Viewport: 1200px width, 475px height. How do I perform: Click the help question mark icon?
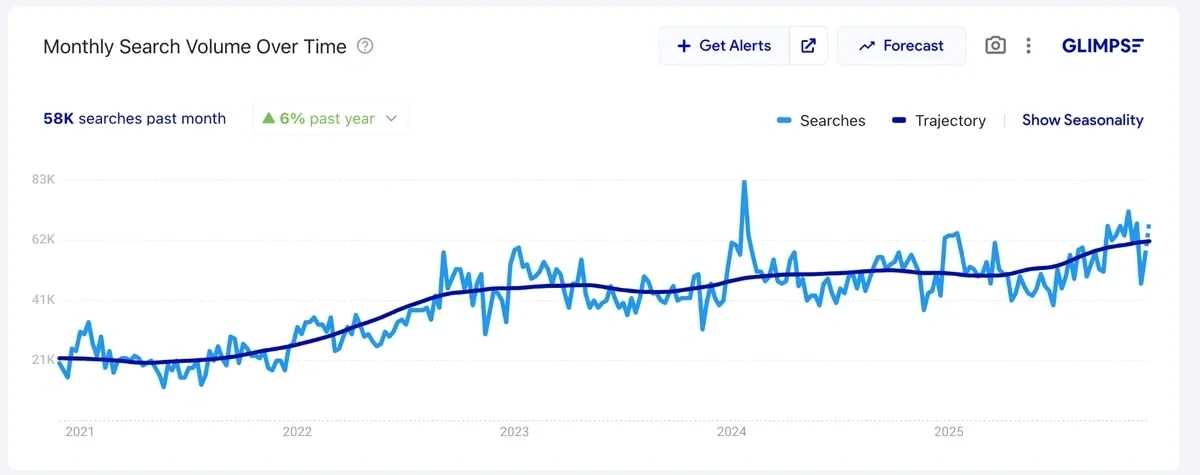tap(365, 46)
